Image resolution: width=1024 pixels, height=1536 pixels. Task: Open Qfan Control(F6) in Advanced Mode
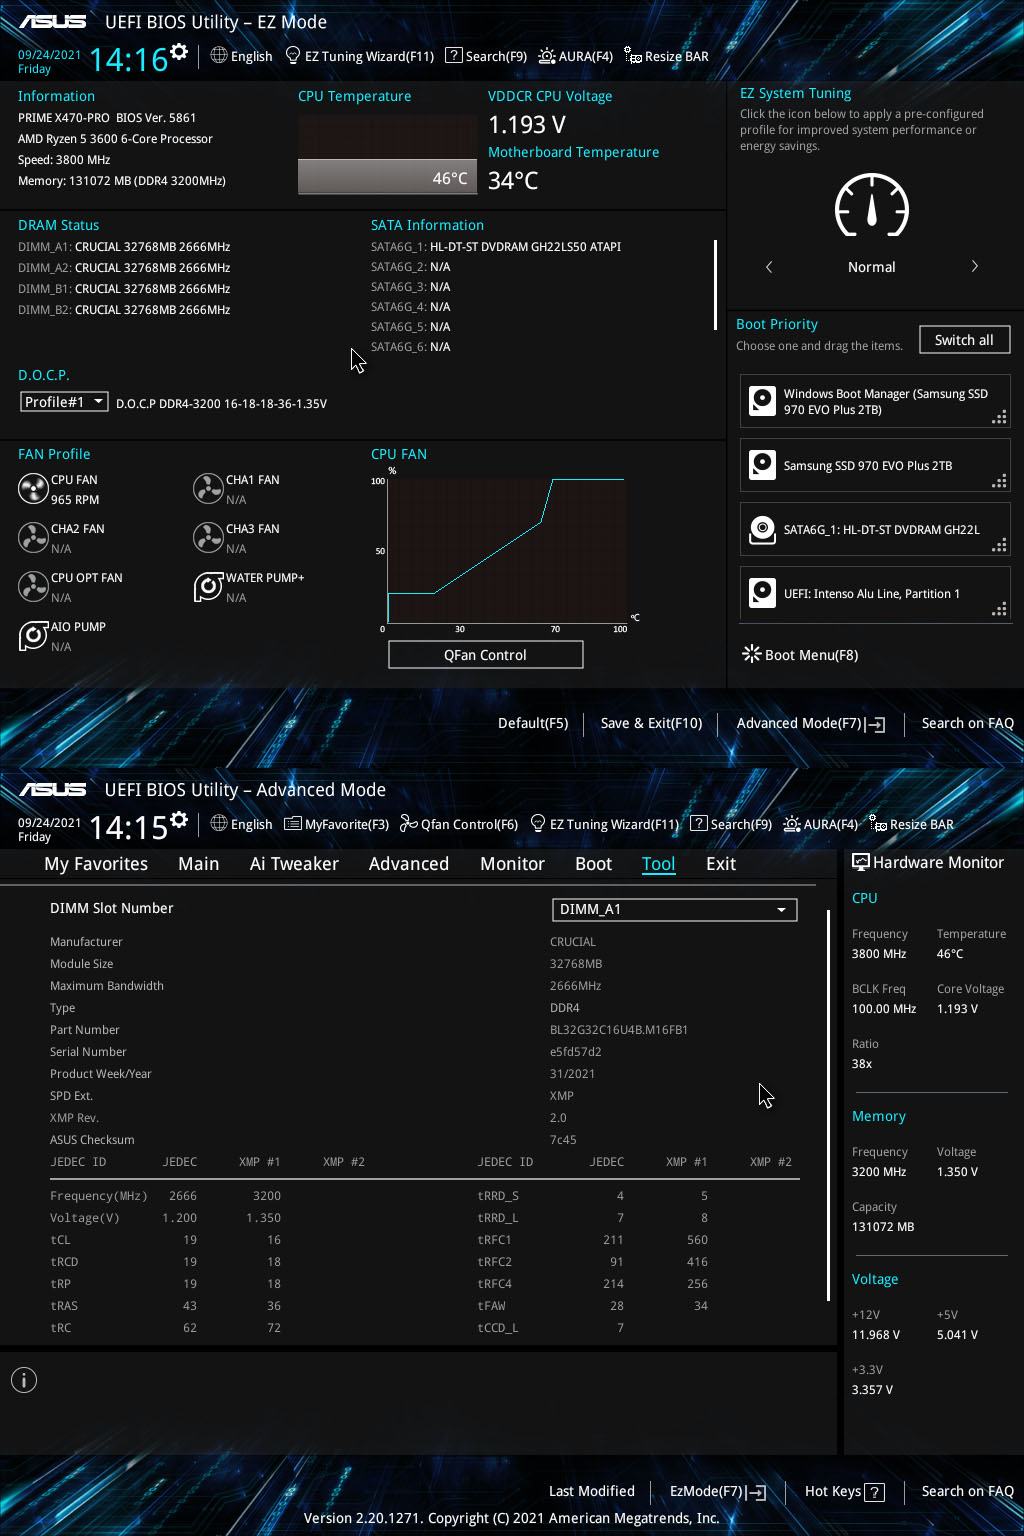(459, 824)
